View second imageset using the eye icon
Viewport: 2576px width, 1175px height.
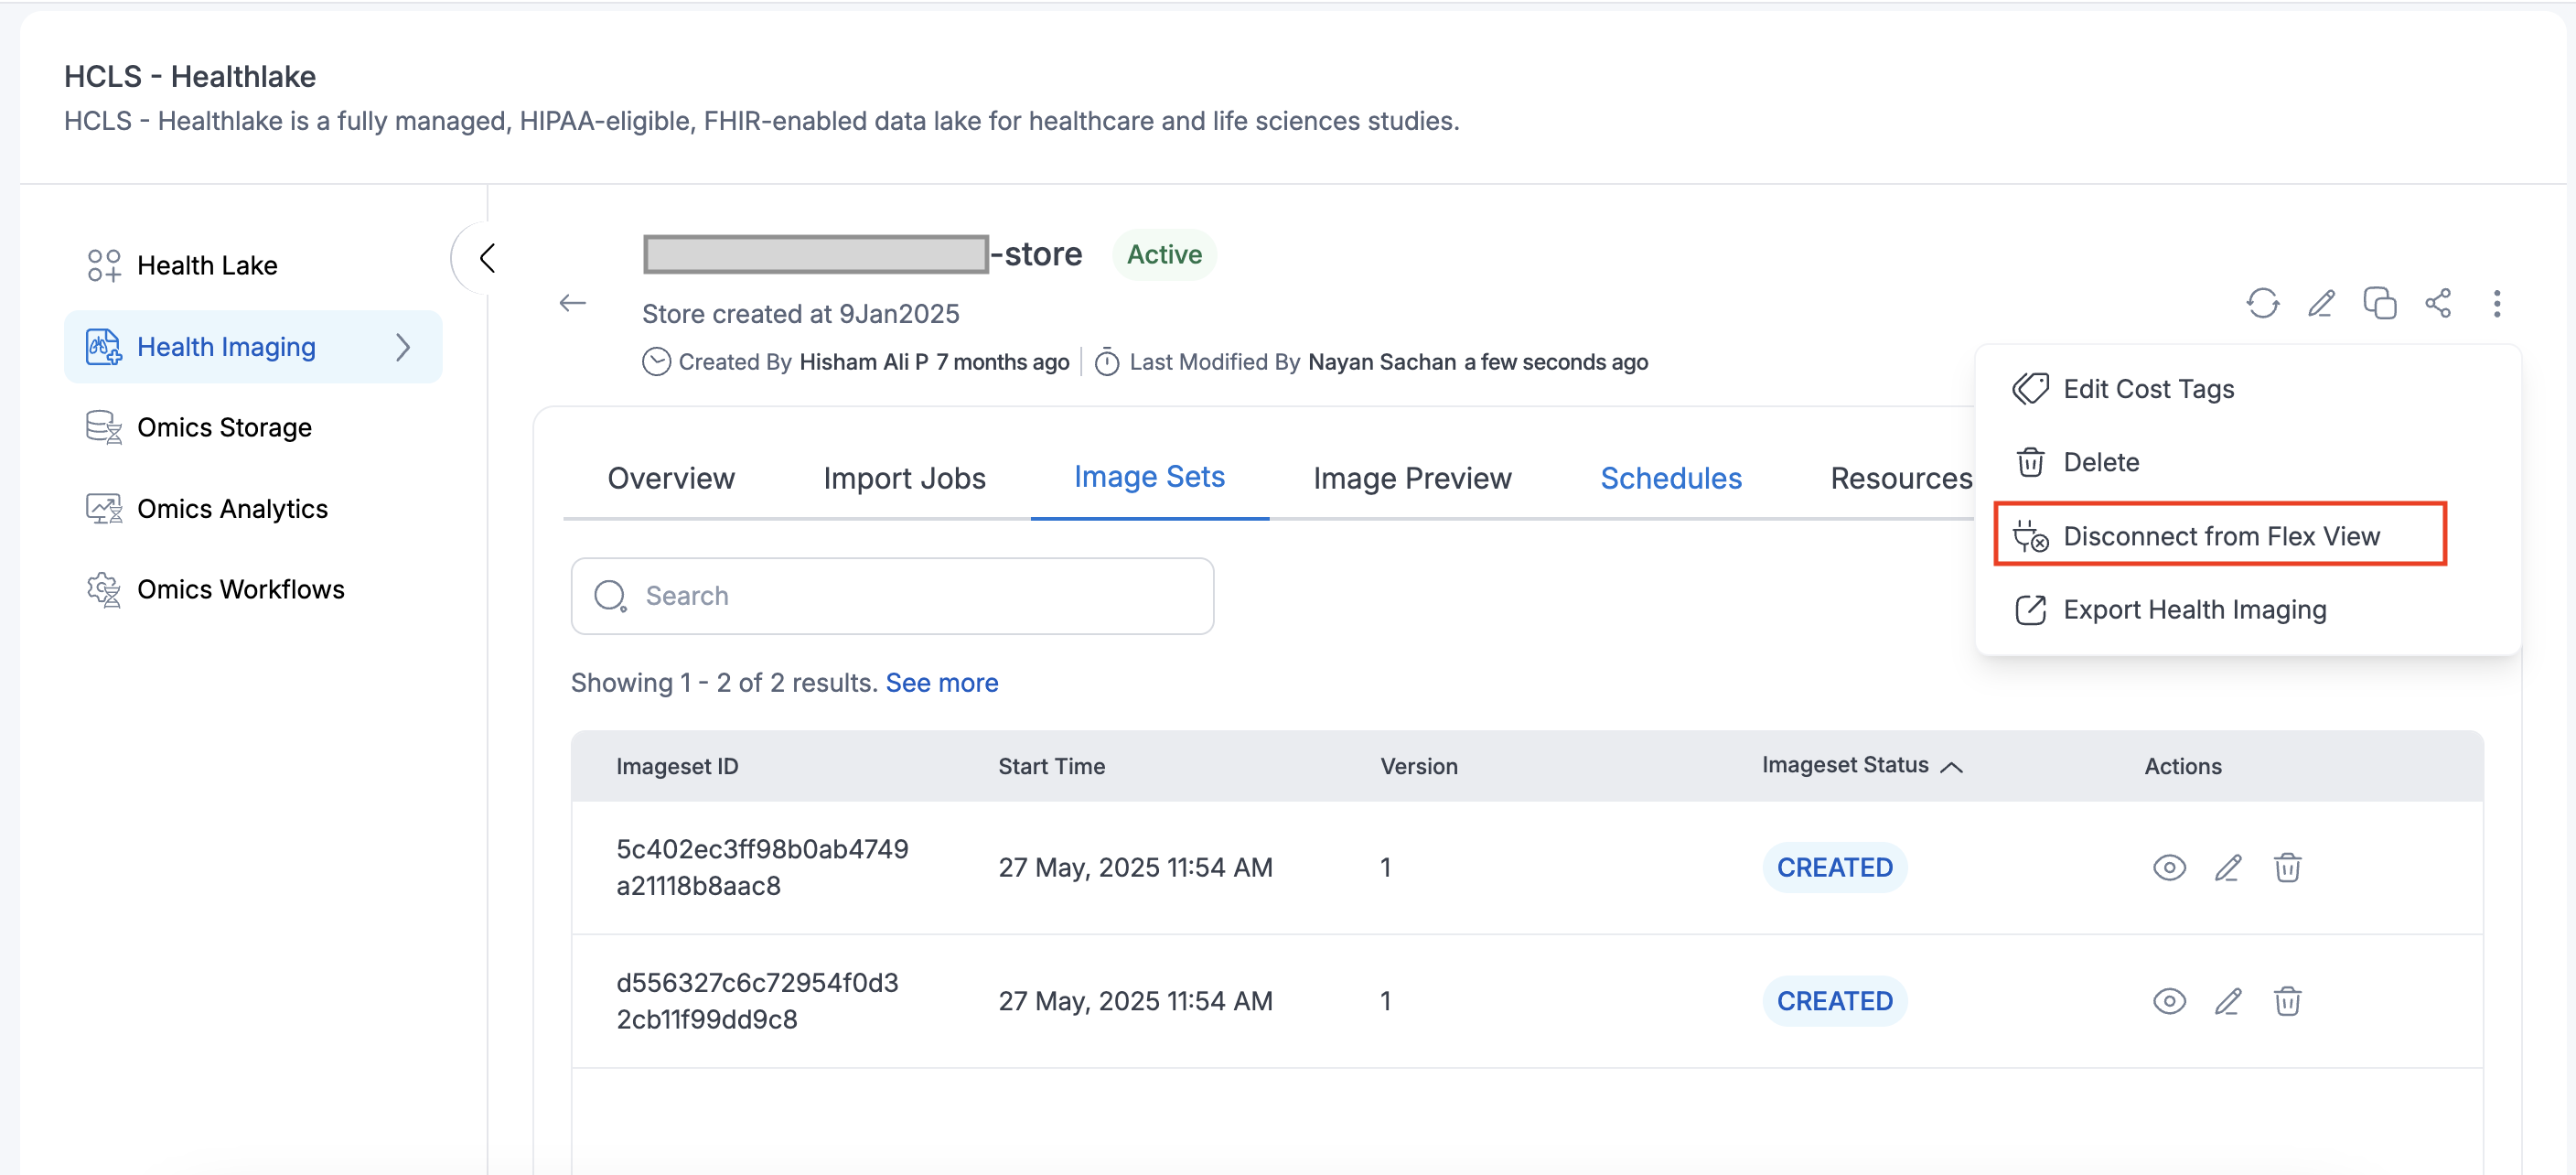(x=2169, y=1001)
